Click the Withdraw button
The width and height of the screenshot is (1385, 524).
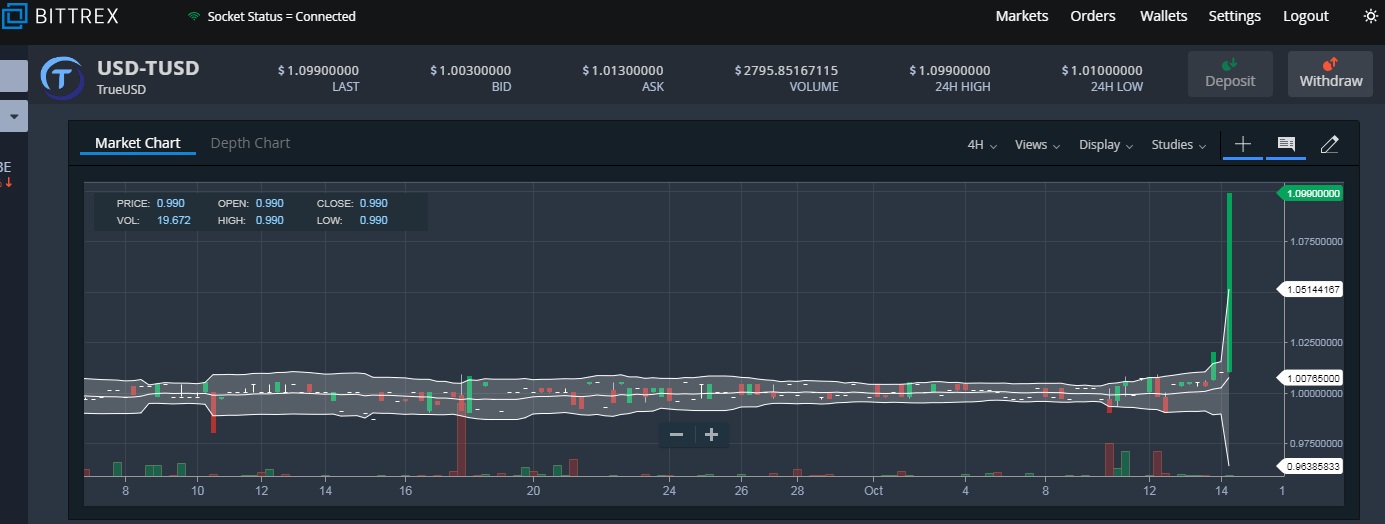[1330, 74]
